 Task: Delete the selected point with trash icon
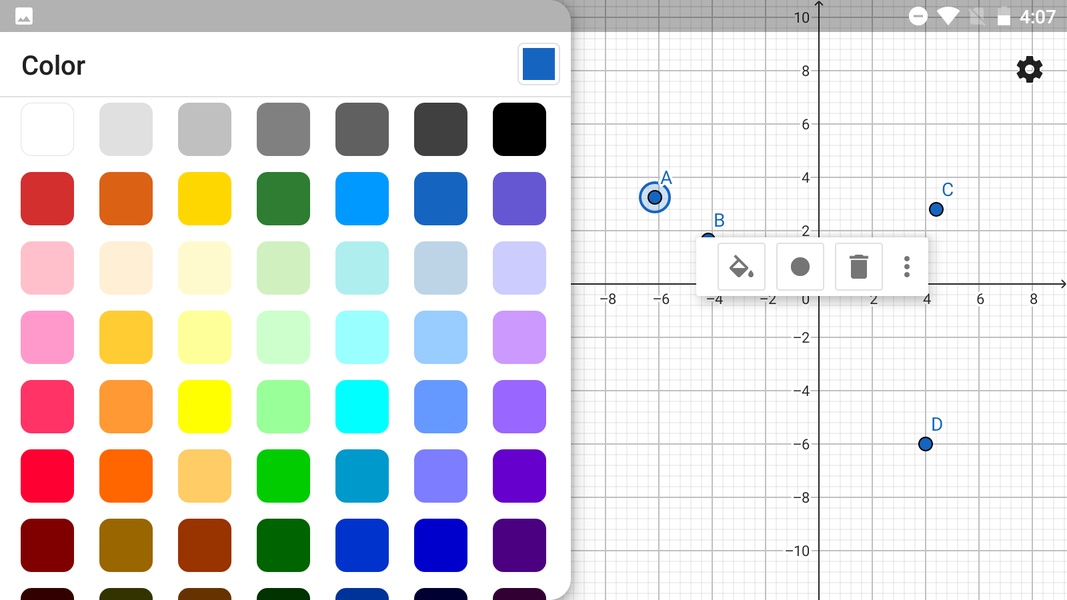(859, 267)
